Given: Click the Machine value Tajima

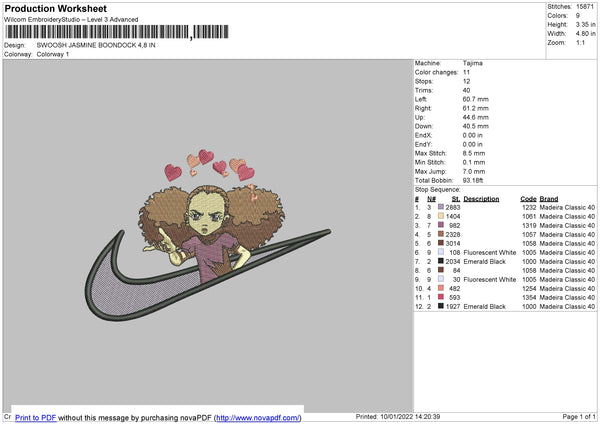Looking at the screenshot, I should pyautogui.click(x=473, y=63).
